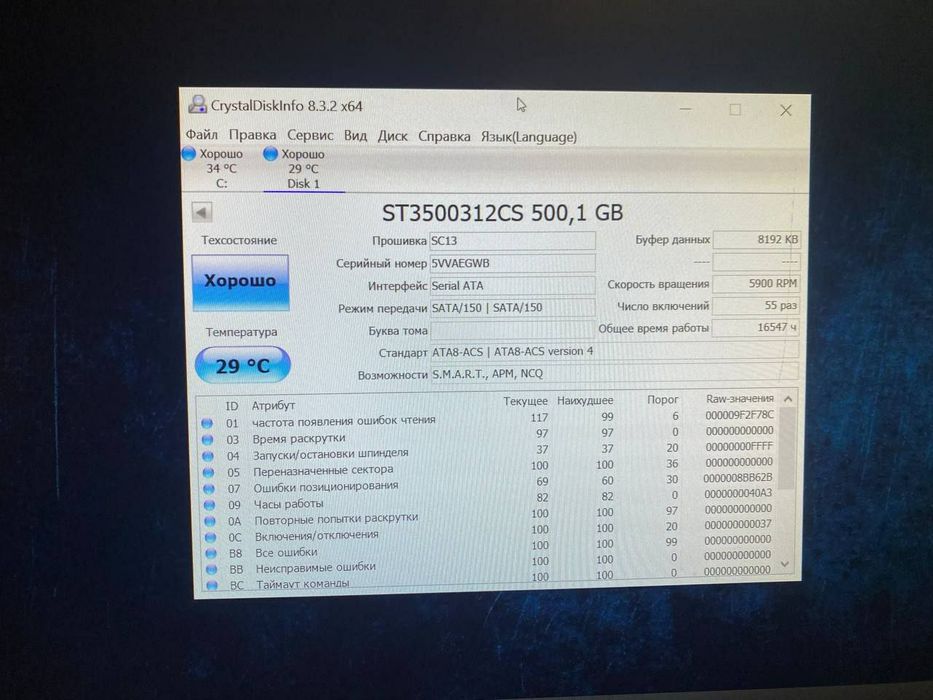Click the blue status circle of Disk 1

coord(270,154)
